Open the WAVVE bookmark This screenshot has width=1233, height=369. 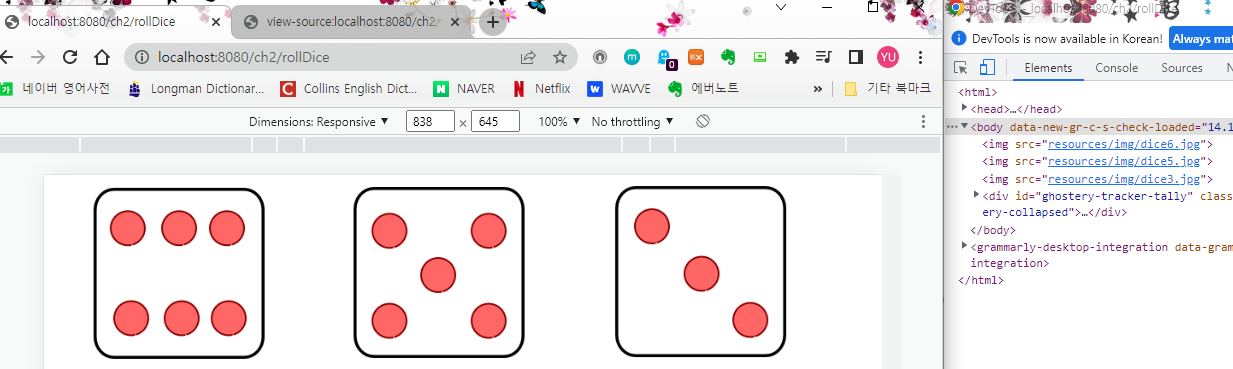pos(620,88)
